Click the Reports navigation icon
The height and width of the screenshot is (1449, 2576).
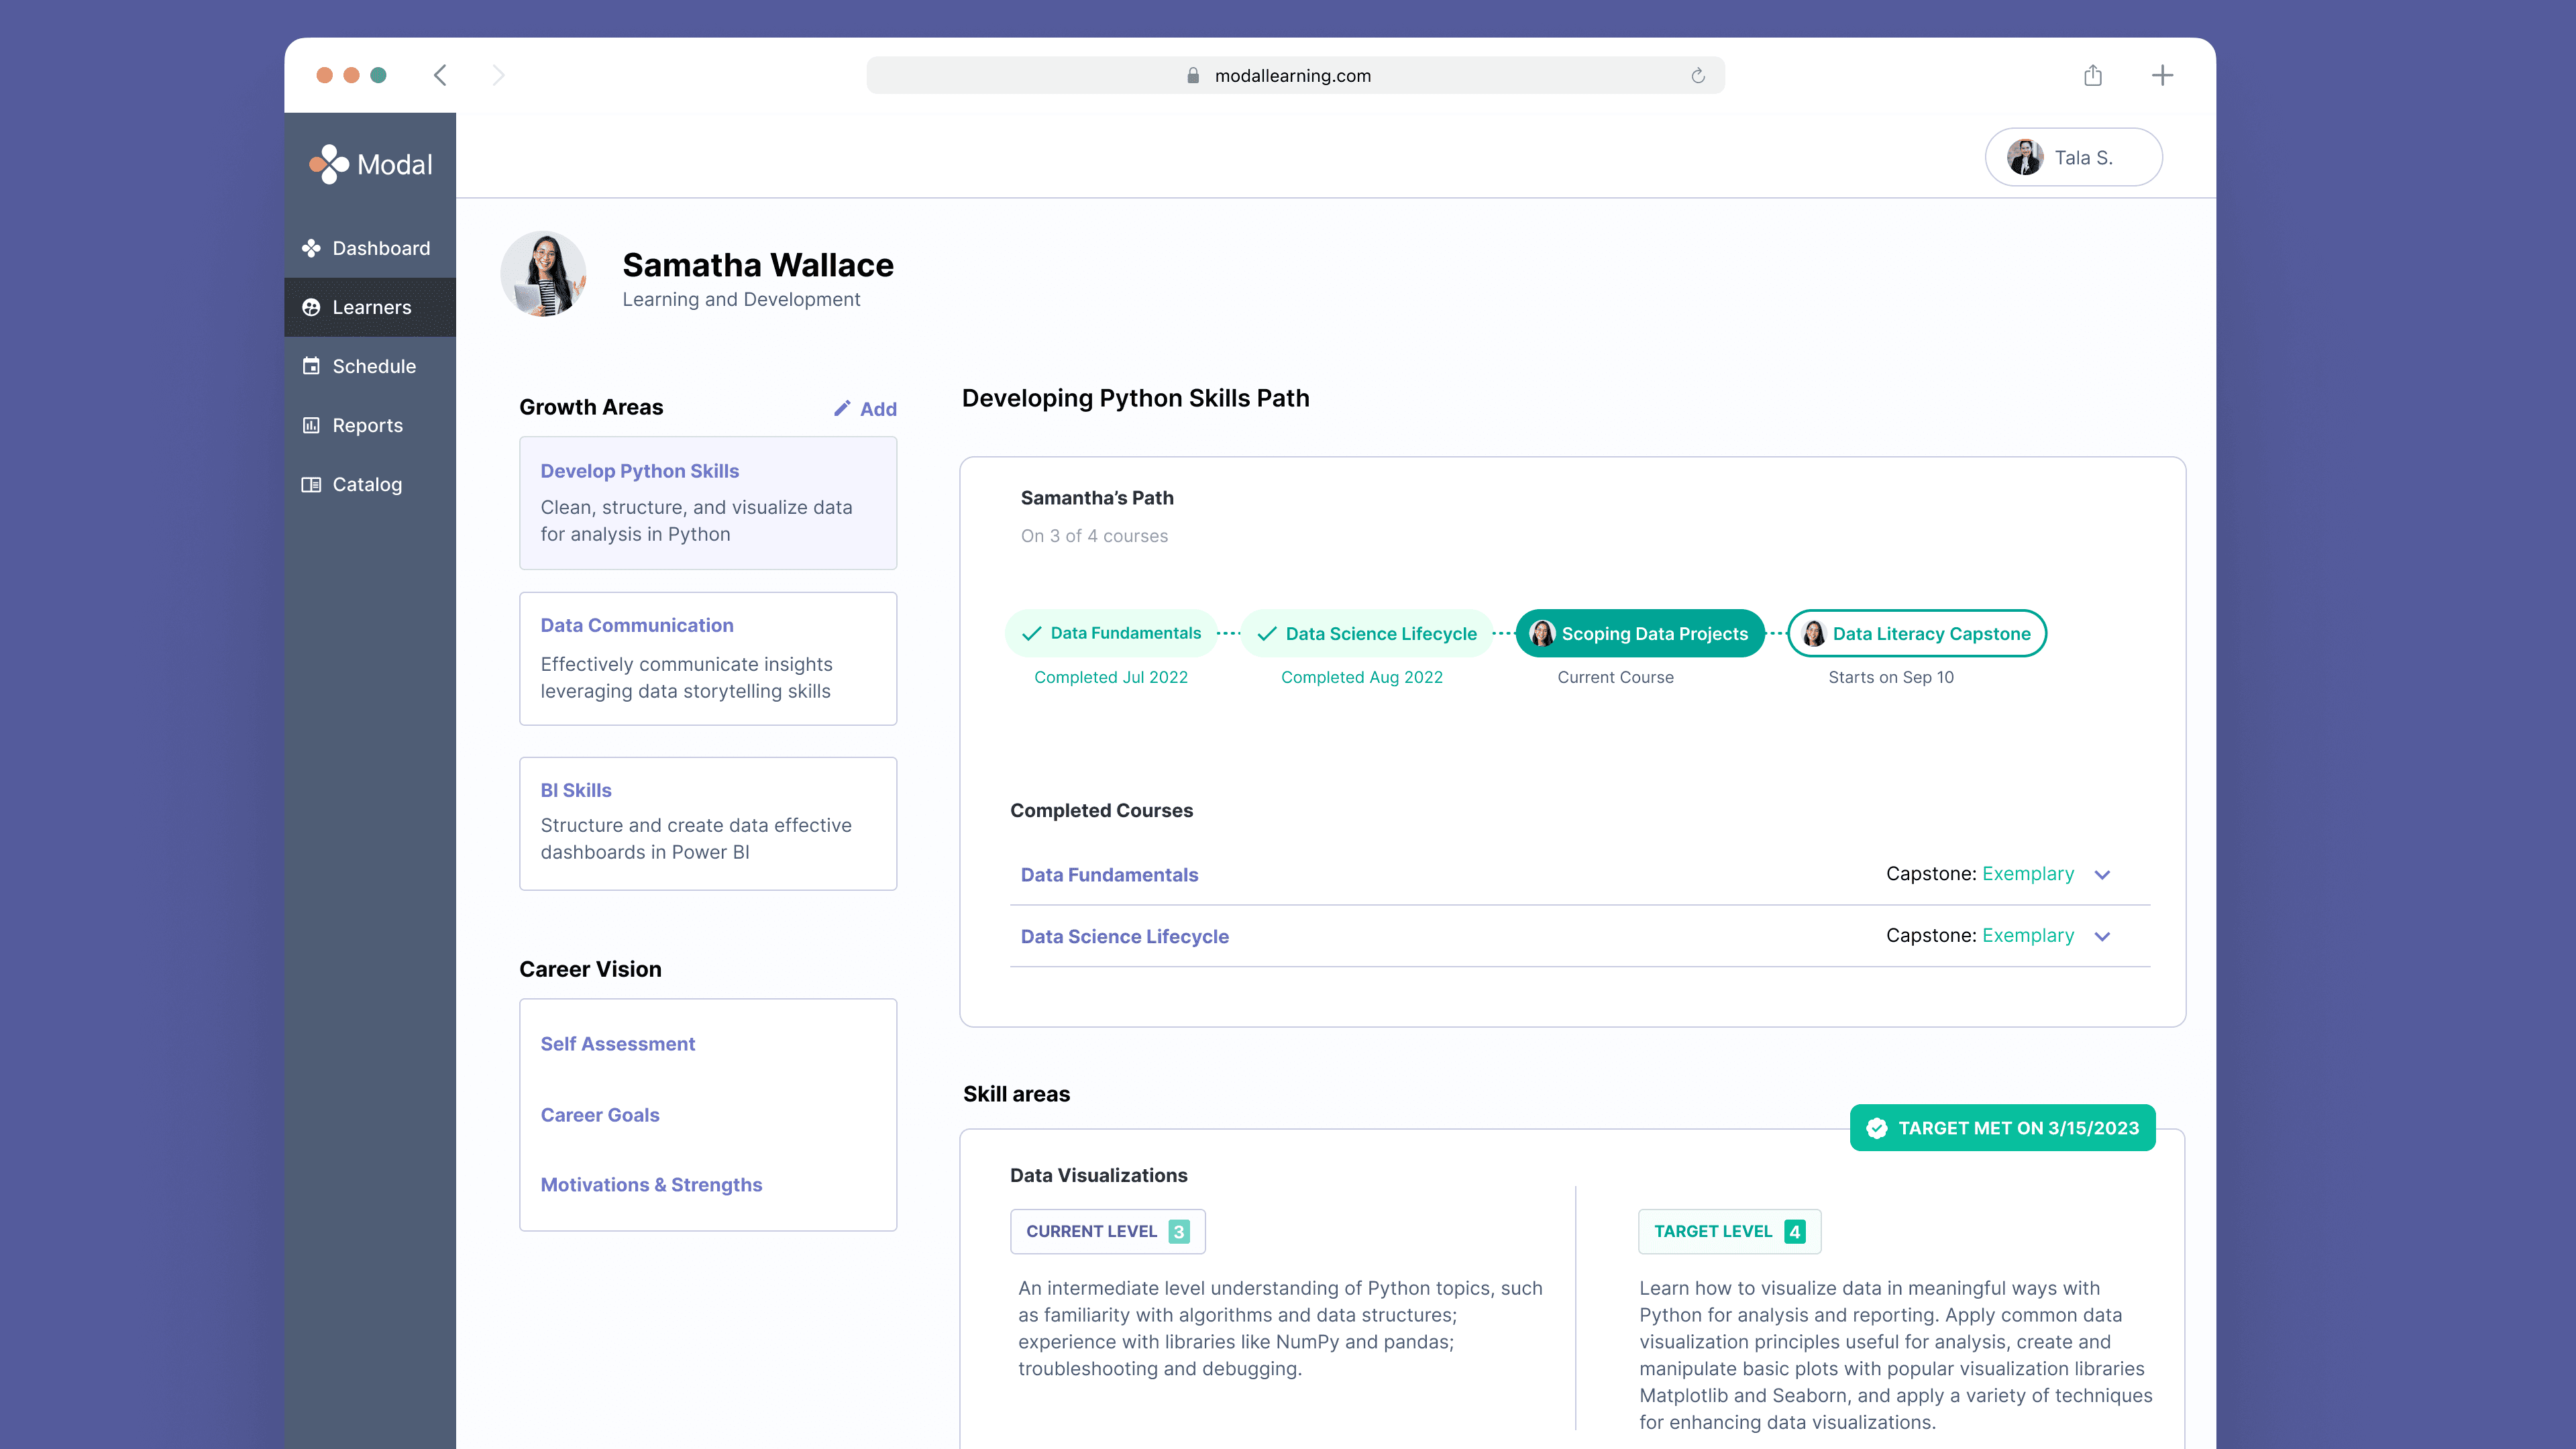[311, 425]
